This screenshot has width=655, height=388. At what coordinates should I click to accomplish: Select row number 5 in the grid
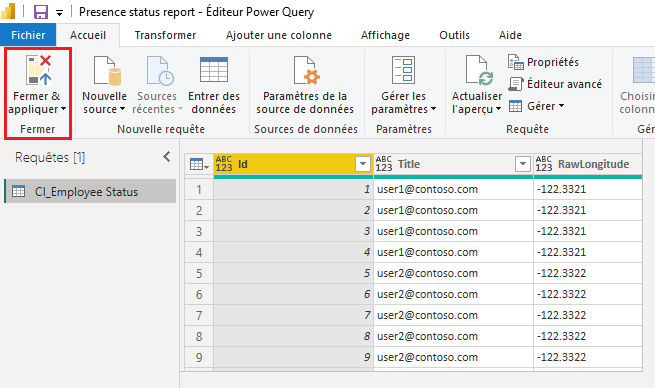point(199,274)
